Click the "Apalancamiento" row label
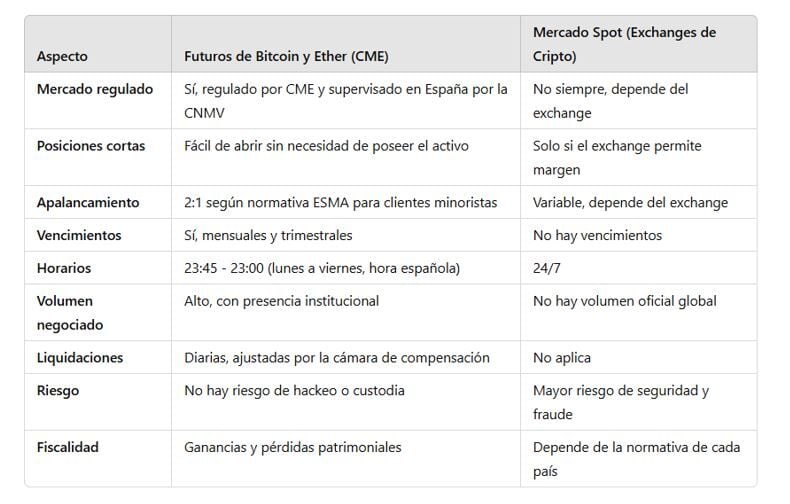Image resolution: width=790 pixels, height=504 pixels. click(x=88, y=202)
